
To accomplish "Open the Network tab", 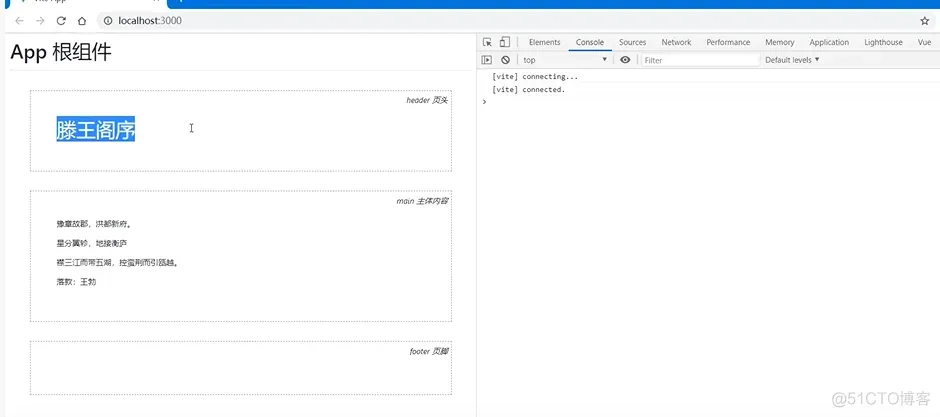I will point(676,43).
